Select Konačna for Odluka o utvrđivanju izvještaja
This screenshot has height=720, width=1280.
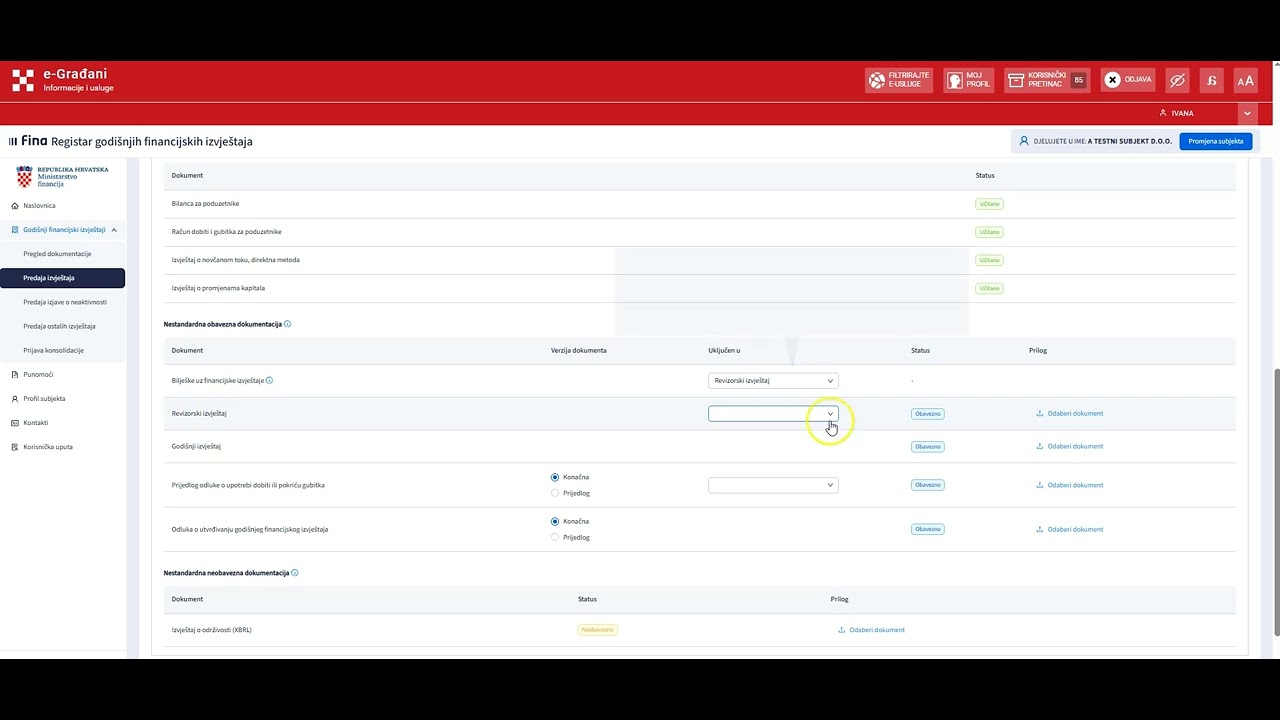pos(555,521)
